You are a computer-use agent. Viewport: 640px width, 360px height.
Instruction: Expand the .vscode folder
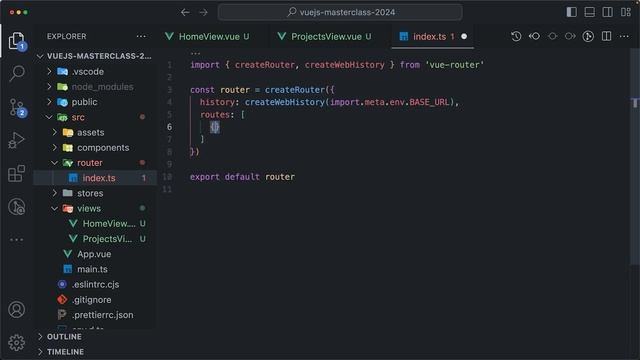pyautogui.click(x=95, y=71)
